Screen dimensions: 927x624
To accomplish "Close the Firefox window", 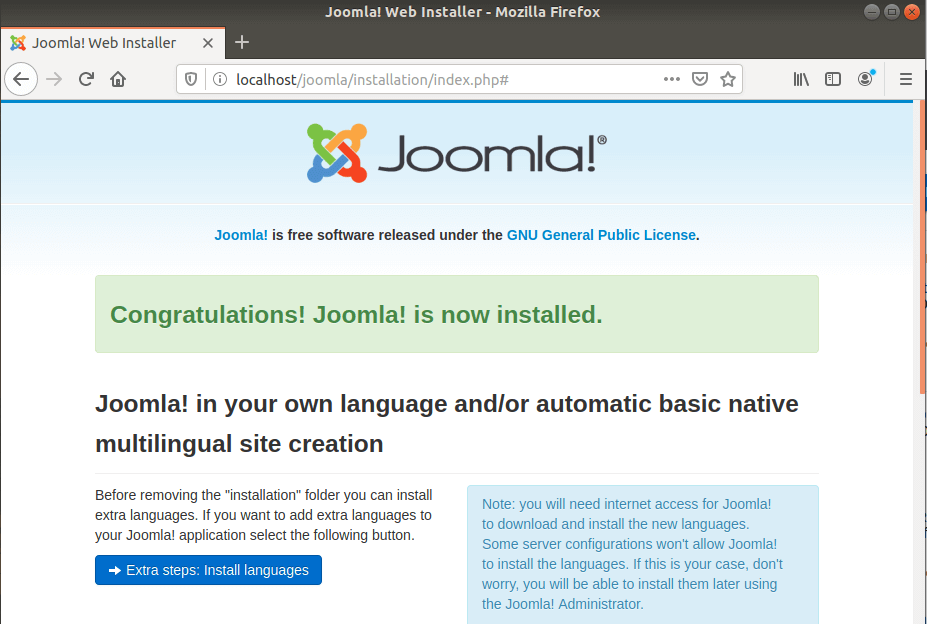I will click(x=912, y=12).
